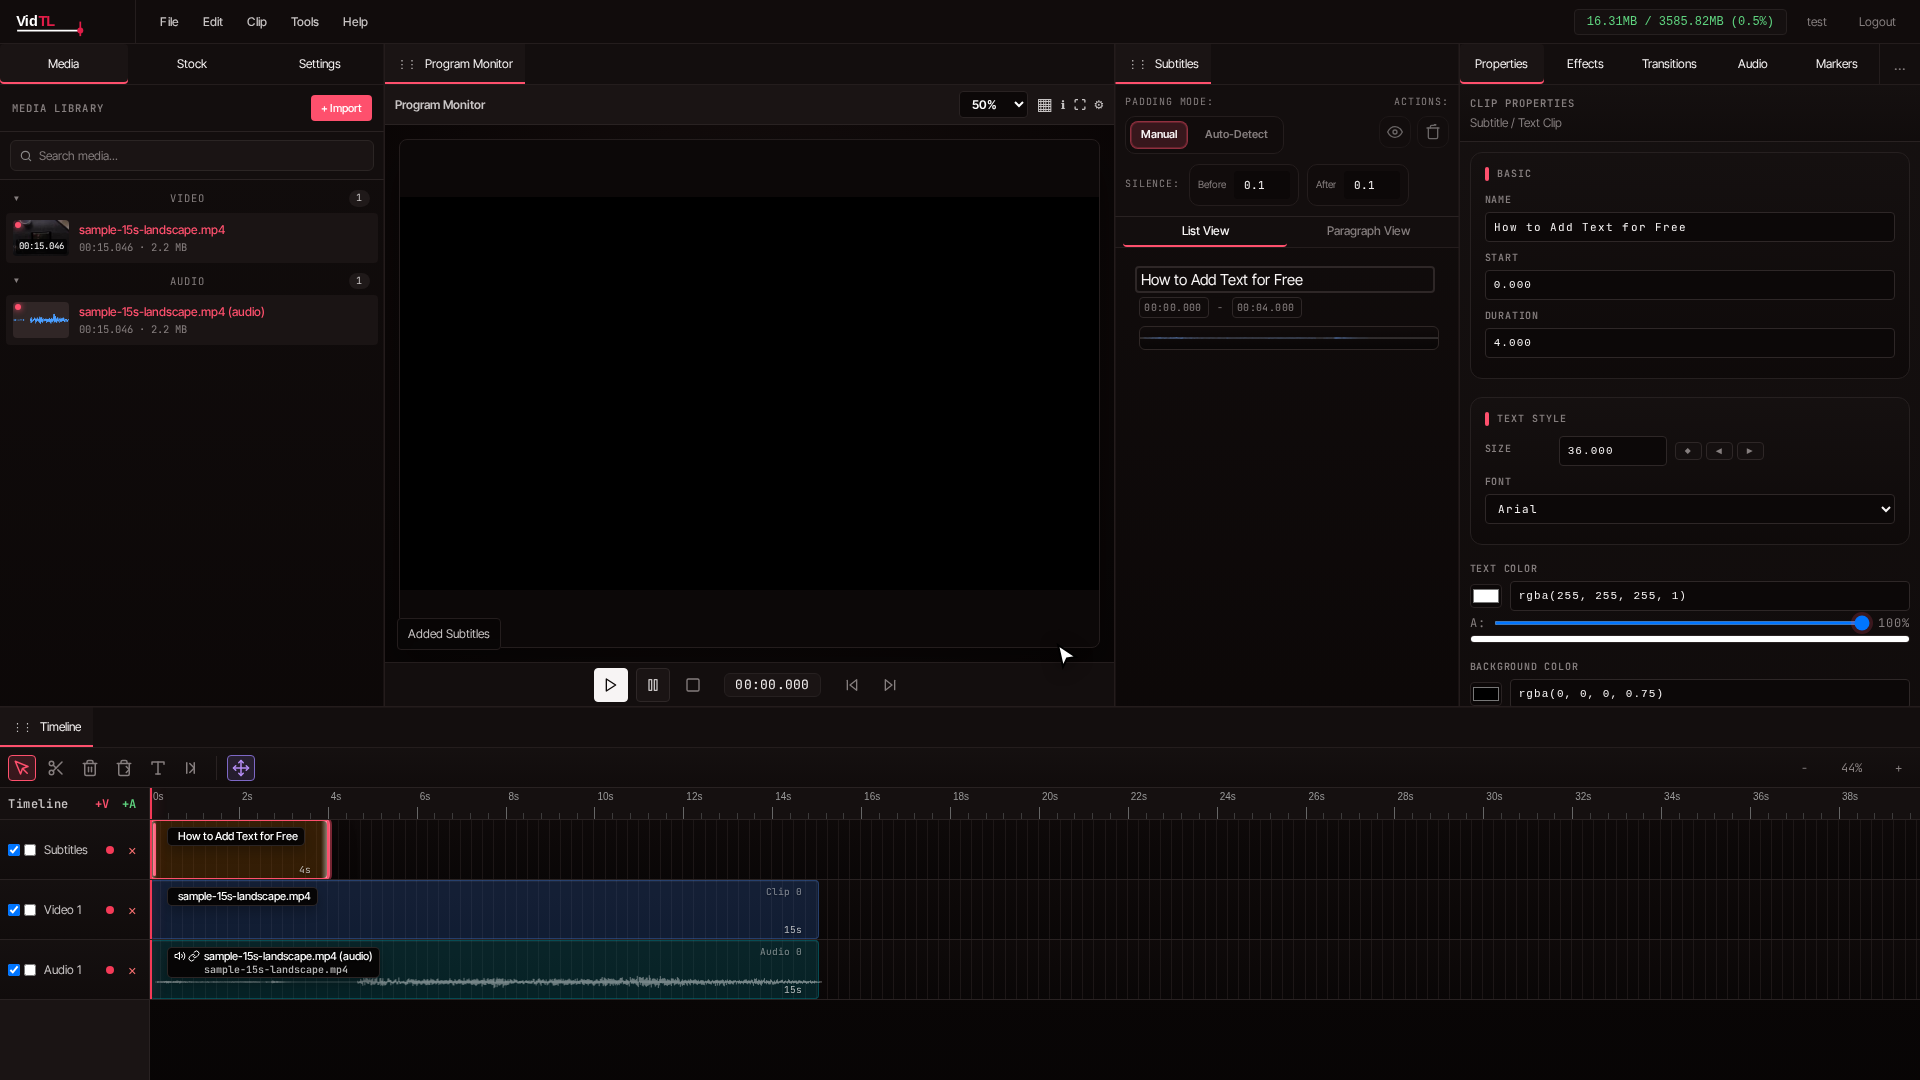Click the ripple delete trash icon with arrow
Image resolution: width=1920 pixels, height=1080 pixels.
(x=124, y=768)
